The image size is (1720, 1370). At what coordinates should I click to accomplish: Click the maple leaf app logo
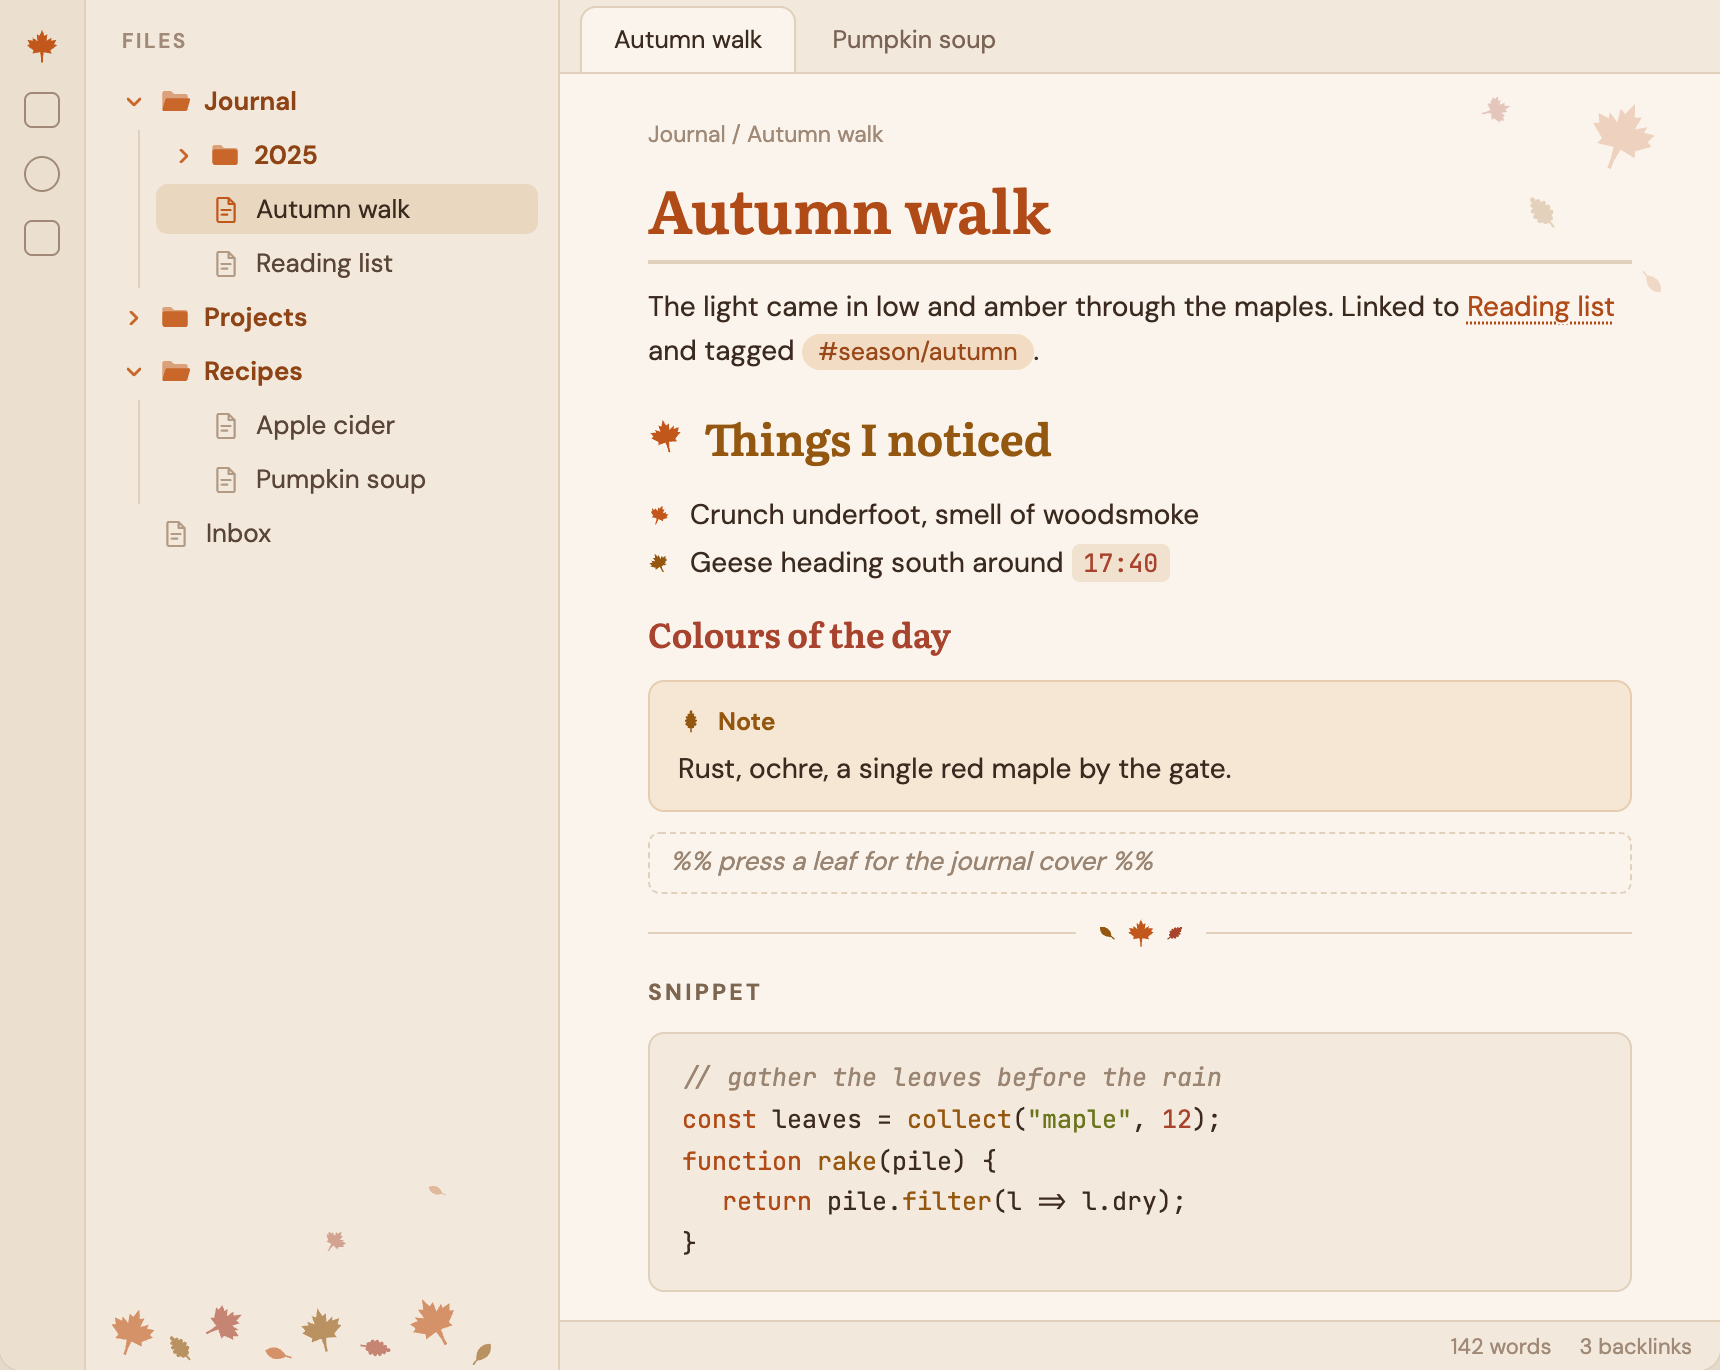(42, 45)
